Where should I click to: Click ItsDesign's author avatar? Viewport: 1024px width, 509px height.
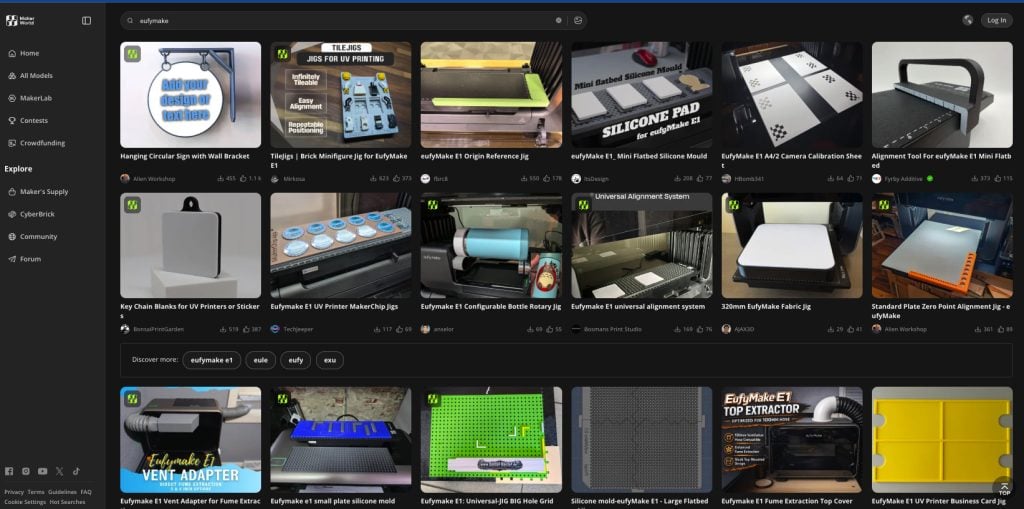click(x=576, y=178)
